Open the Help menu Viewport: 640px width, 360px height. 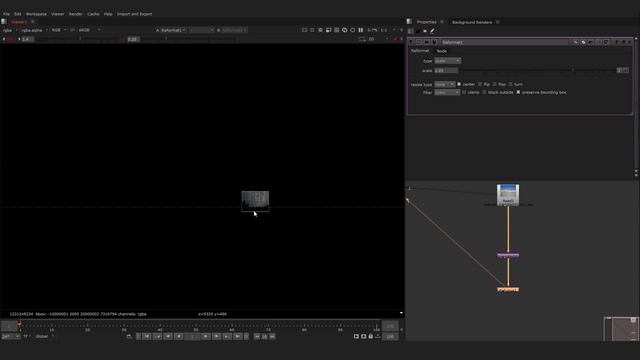[x=108, y=14]
